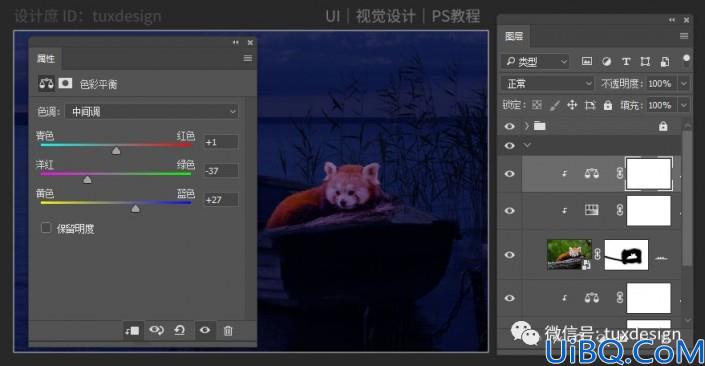The height and width of the screenshot is (366, 705).
Task: Lock transparent pixels icon
Action: point(537,105)
